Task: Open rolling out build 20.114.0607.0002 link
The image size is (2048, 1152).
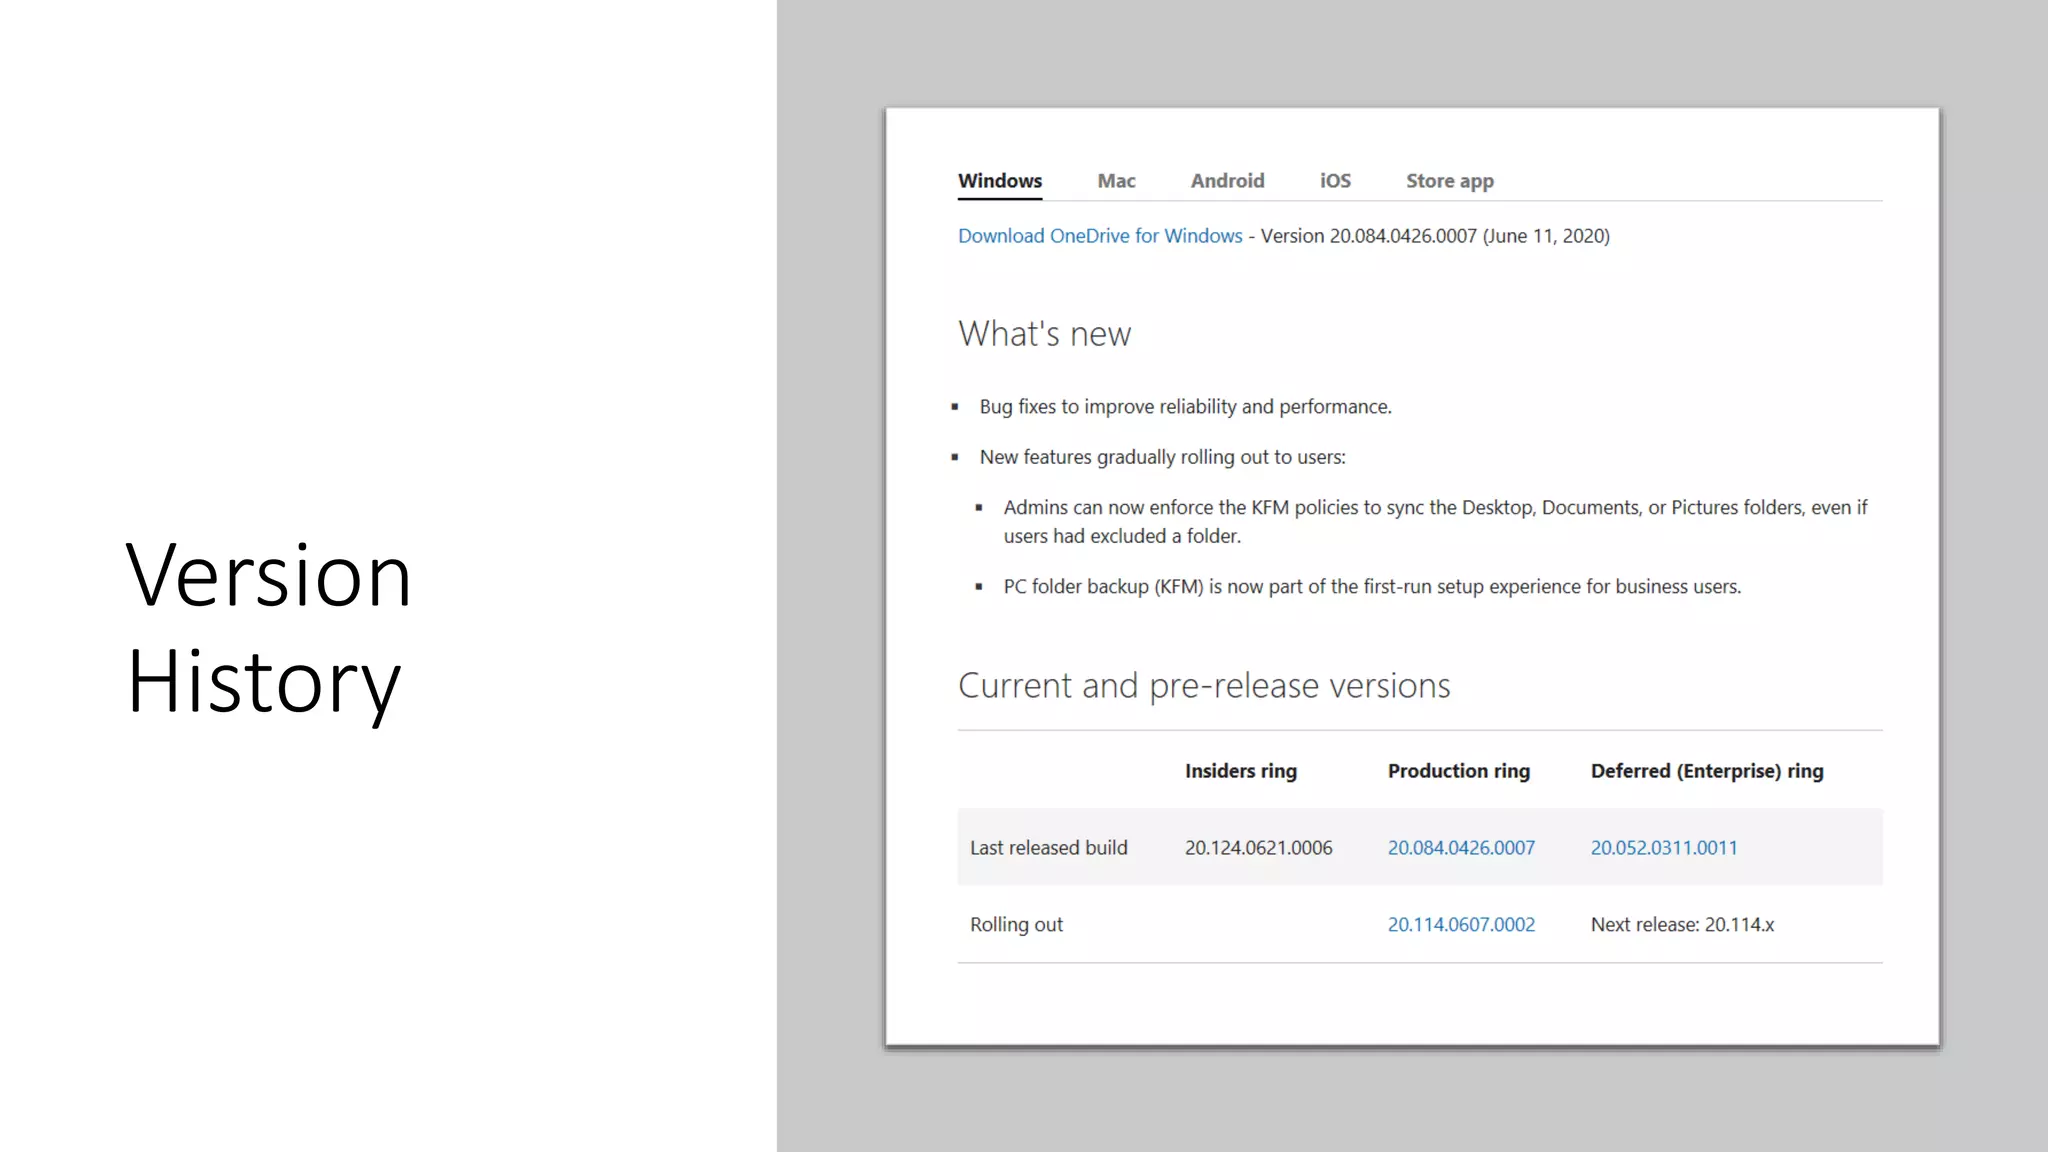Action: (1461, 925)
